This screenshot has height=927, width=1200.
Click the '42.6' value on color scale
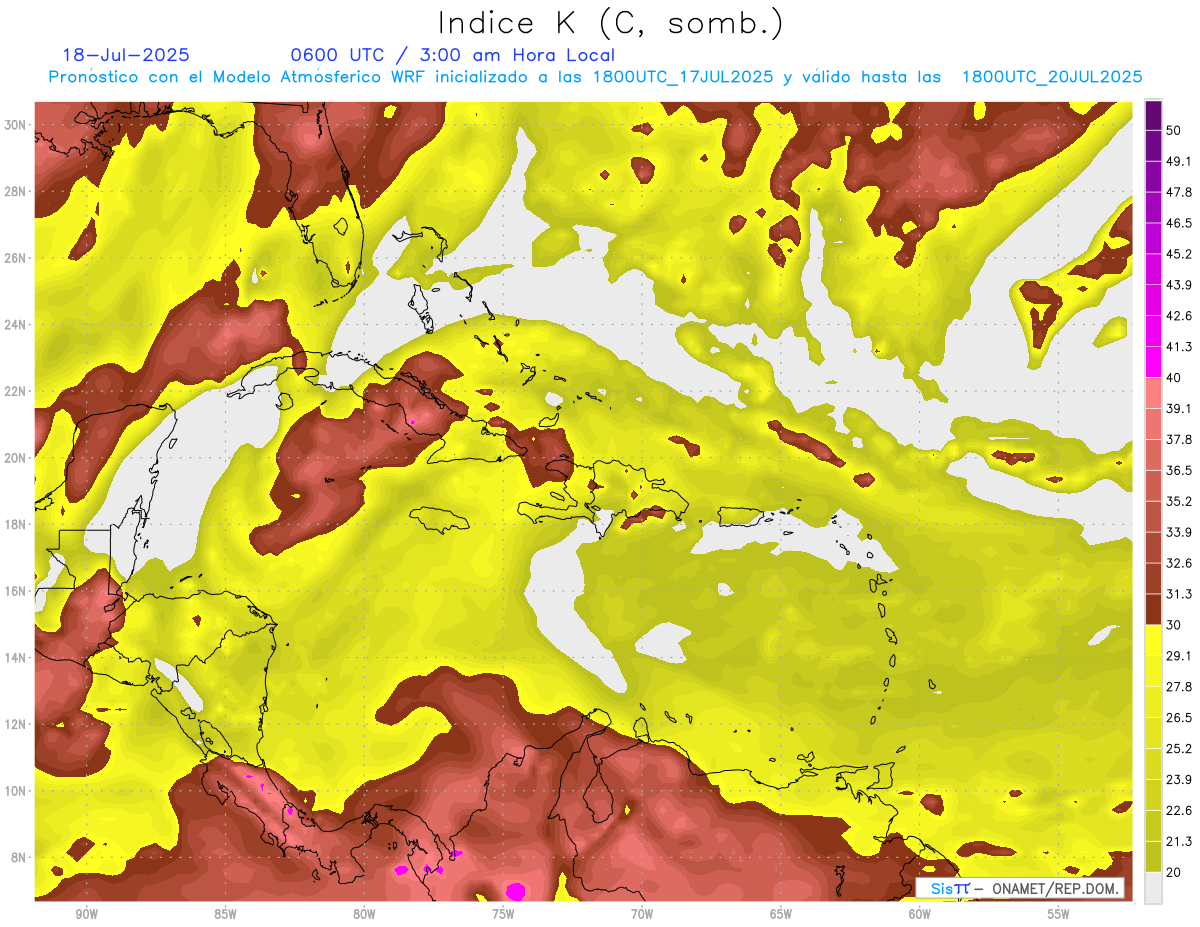pos(1179,316)
